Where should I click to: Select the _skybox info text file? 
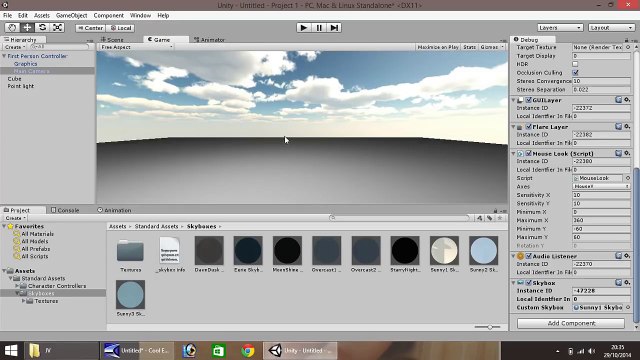pos(170,254)
